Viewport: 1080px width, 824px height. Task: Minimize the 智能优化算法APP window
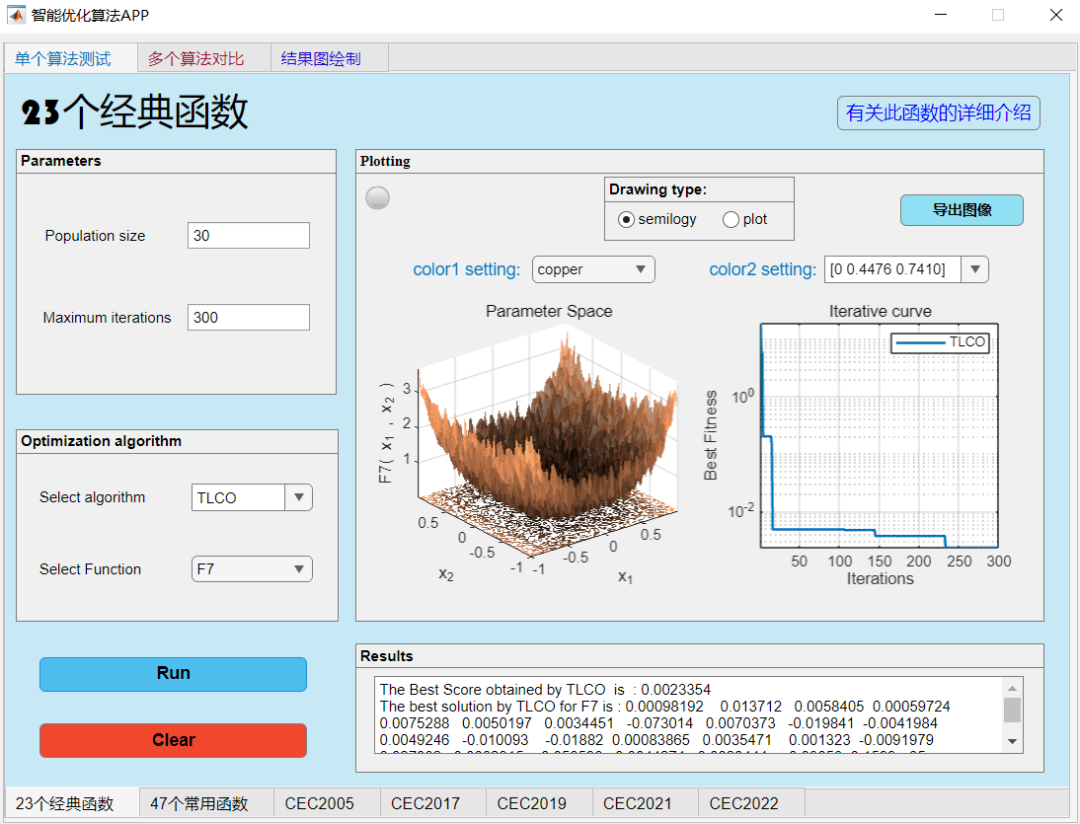point(941,14)
